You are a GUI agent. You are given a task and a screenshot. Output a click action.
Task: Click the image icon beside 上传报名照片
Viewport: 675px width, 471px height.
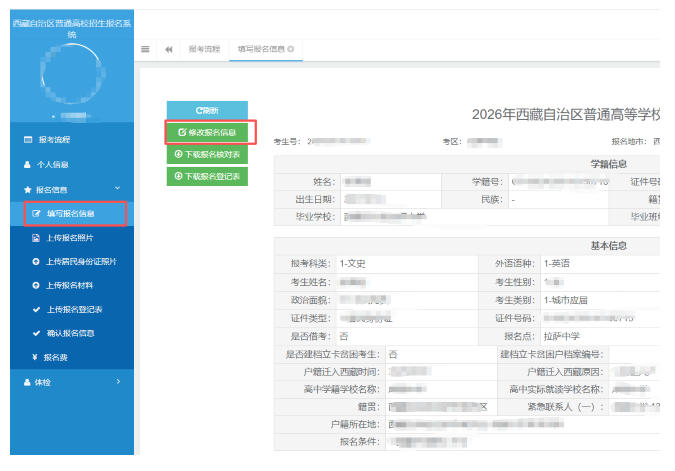[x=36, y=238]
